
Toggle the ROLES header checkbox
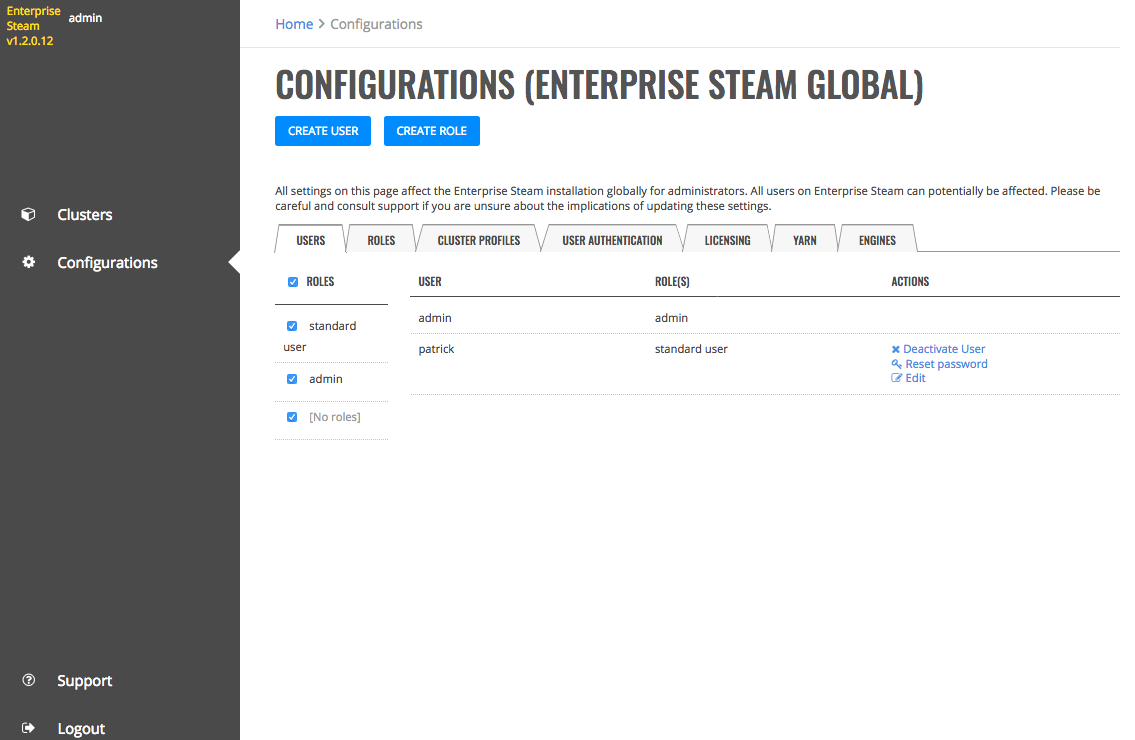tap(292, 282)
